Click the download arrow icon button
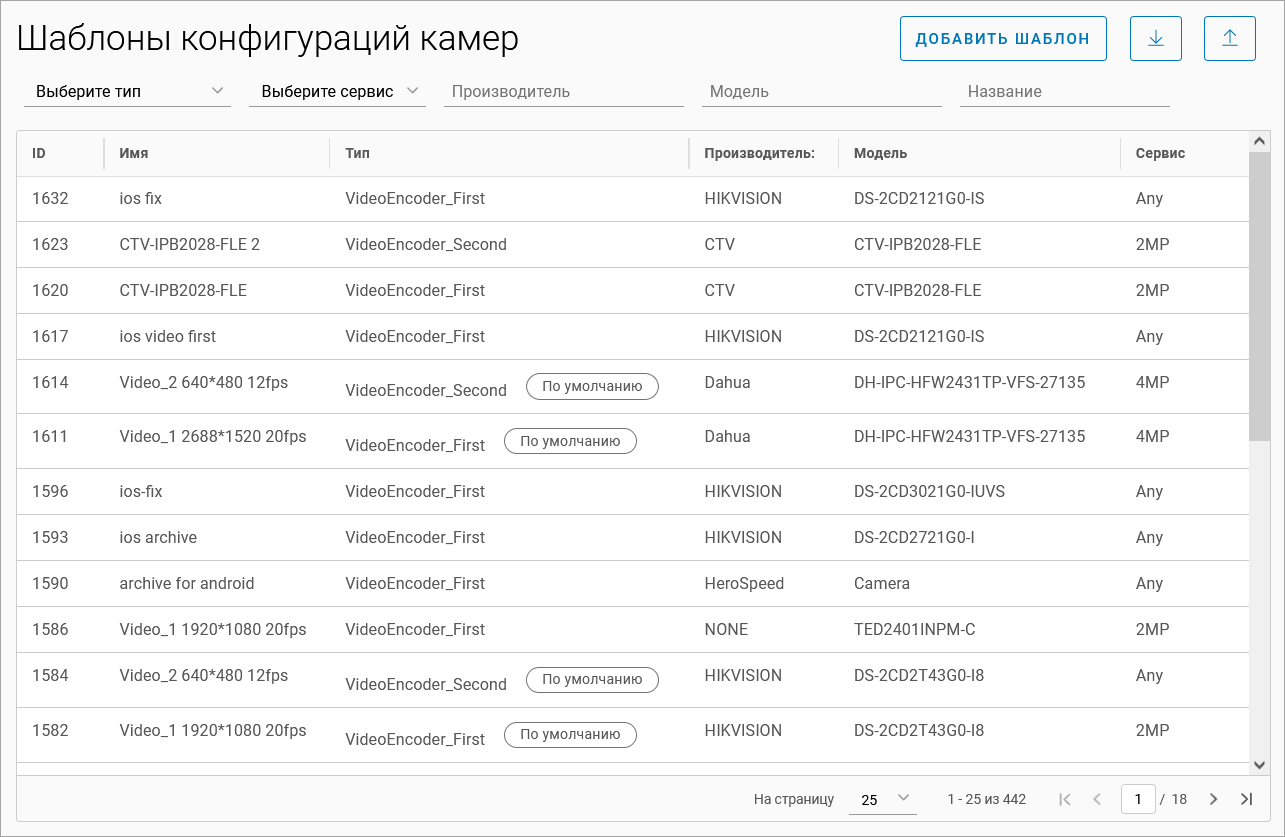 1155,39
